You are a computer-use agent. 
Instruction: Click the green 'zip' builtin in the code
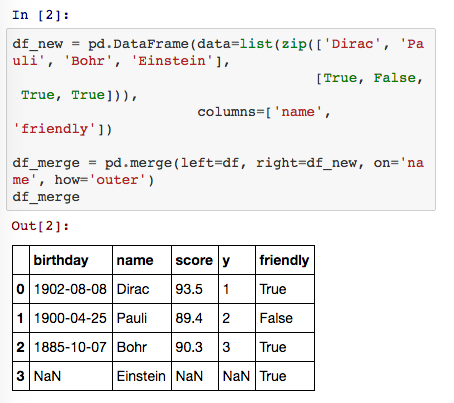point(294,44)
